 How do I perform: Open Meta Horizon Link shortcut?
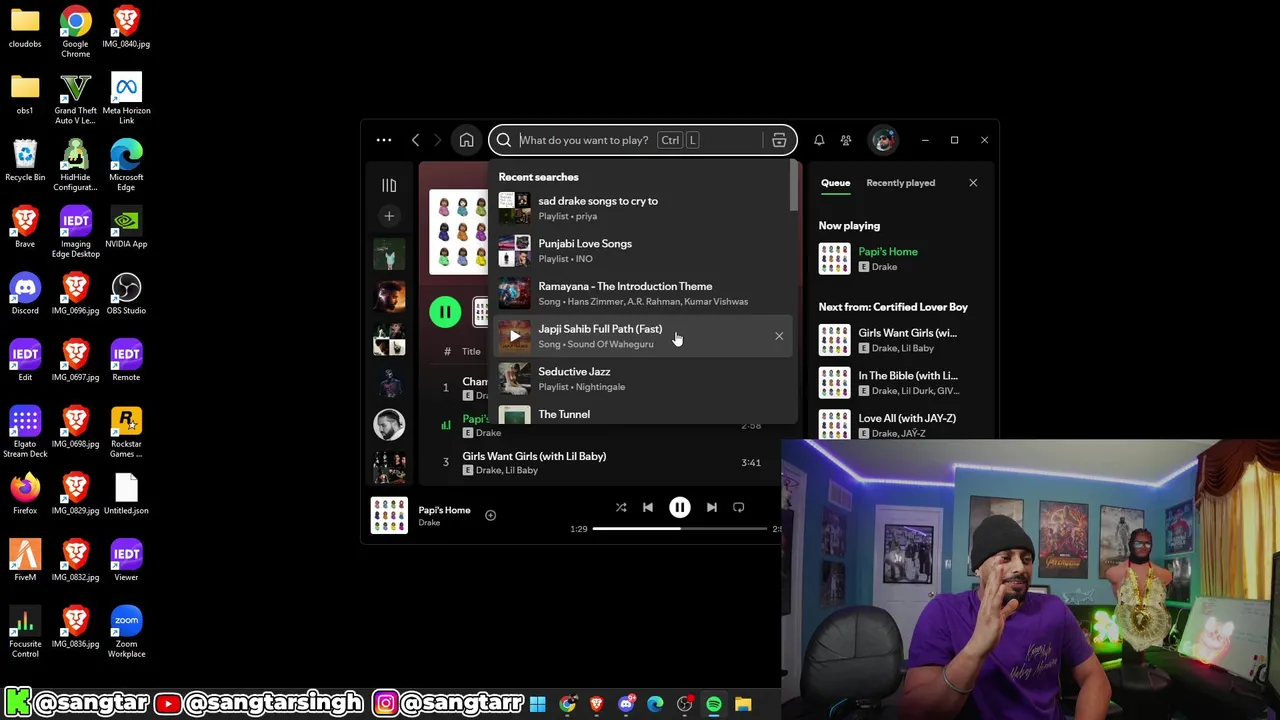click(126, 99)
